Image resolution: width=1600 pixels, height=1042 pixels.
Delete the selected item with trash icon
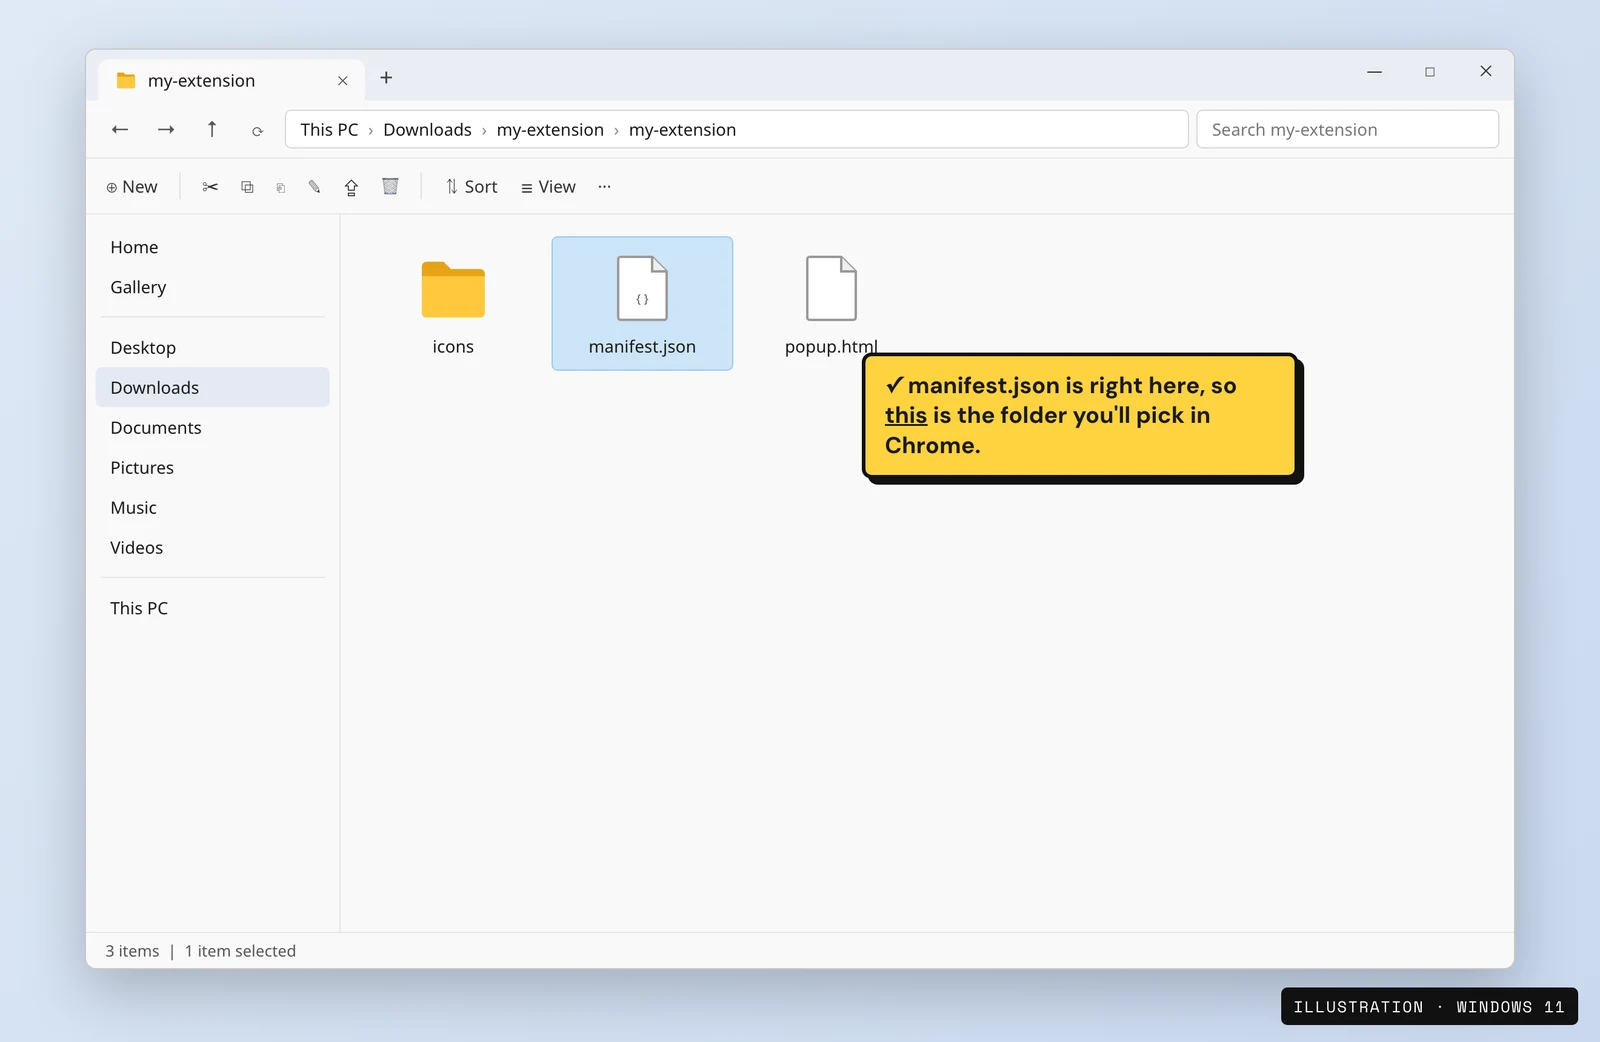click(x=390, y=187)
